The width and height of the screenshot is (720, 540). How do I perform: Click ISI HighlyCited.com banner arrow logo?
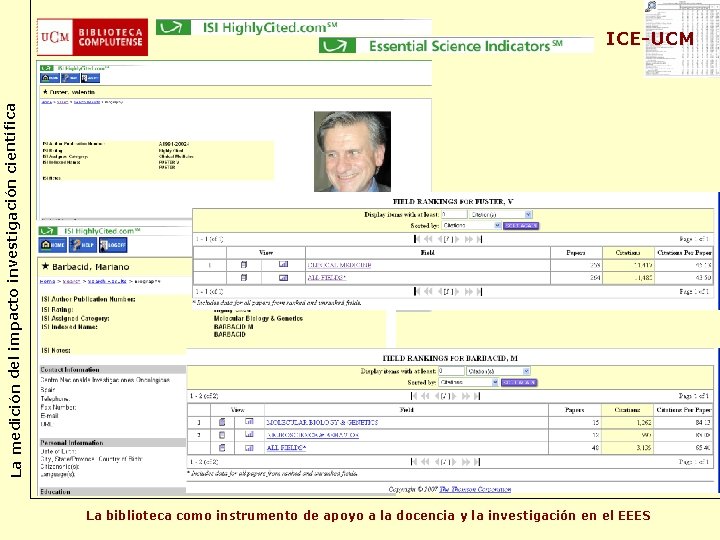pyautogui.click(x=173, y=28)
